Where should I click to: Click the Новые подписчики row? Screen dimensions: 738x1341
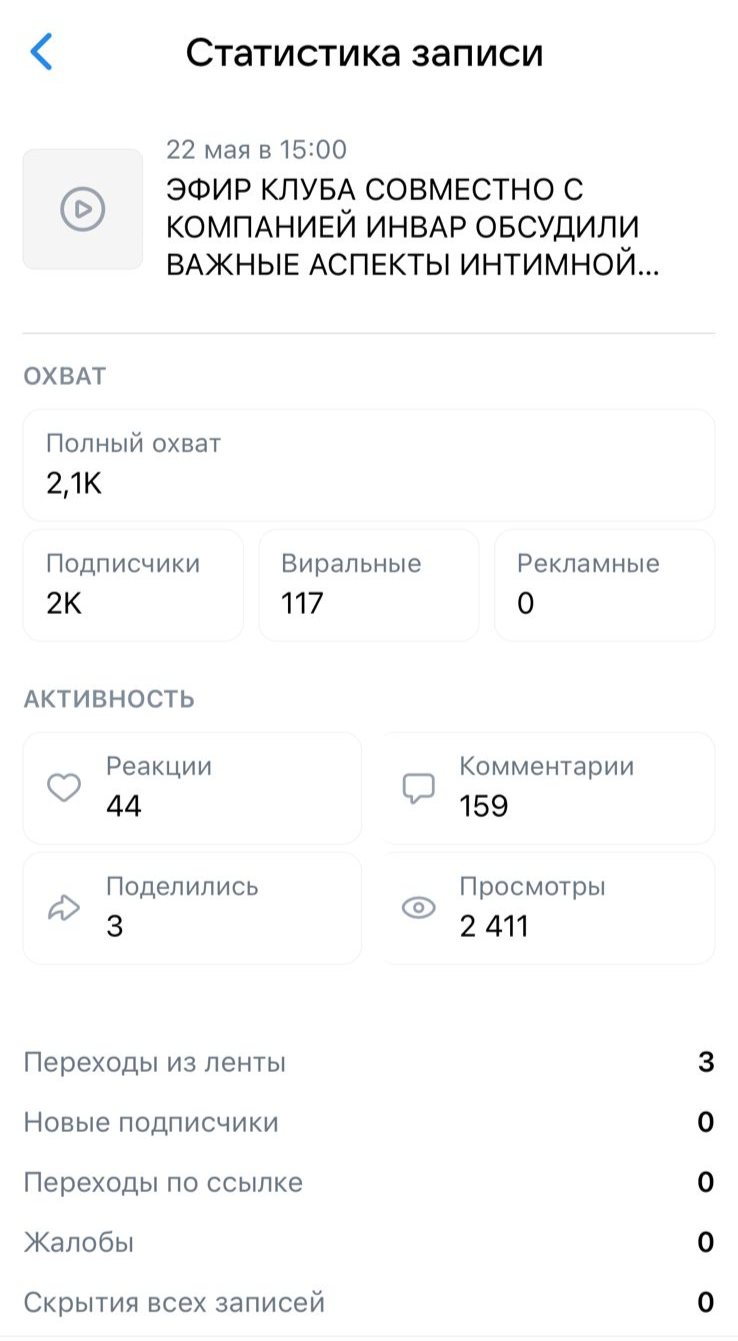click(368, 1123)
